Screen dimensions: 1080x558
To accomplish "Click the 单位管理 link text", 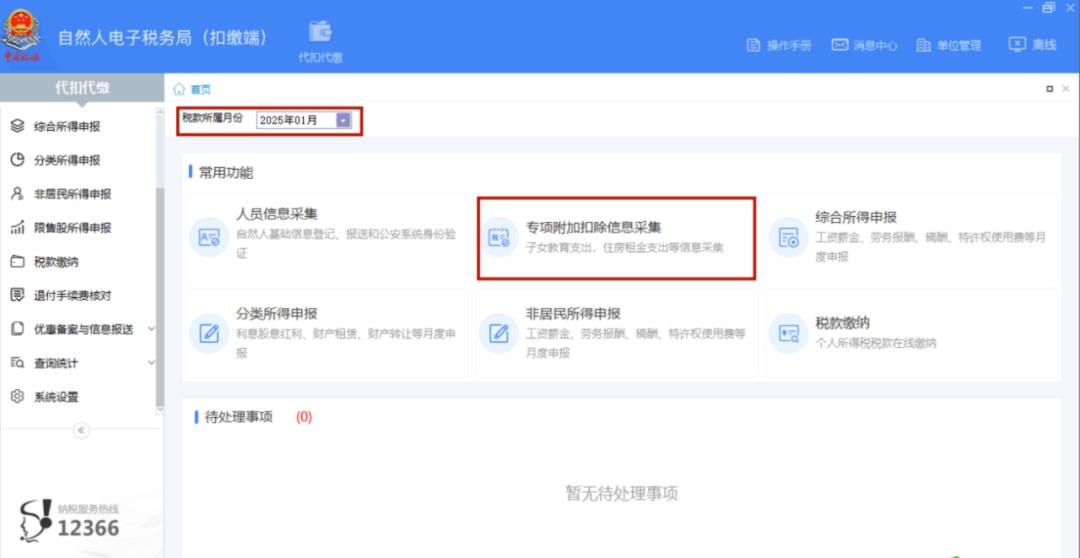I will [959, 45].
